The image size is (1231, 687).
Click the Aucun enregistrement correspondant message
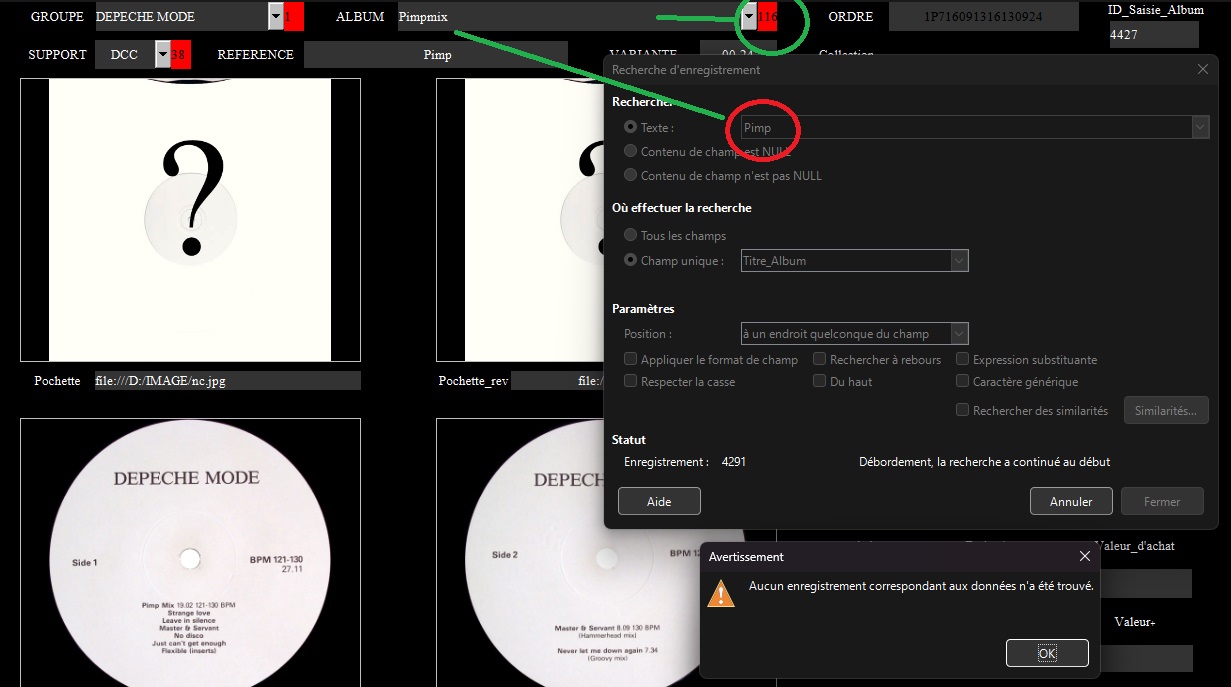click(x=921, y=585)
